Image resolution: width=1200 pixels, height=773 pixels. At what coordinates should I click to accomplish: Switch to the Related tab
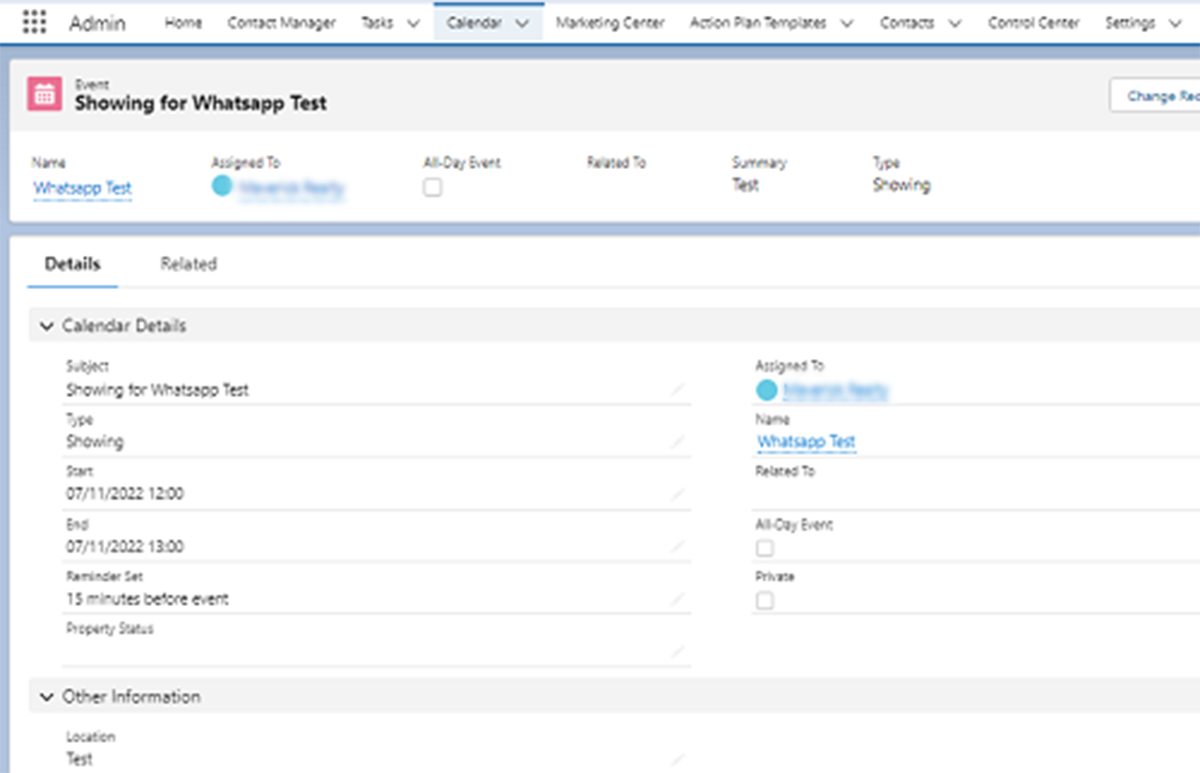point(188,264)
